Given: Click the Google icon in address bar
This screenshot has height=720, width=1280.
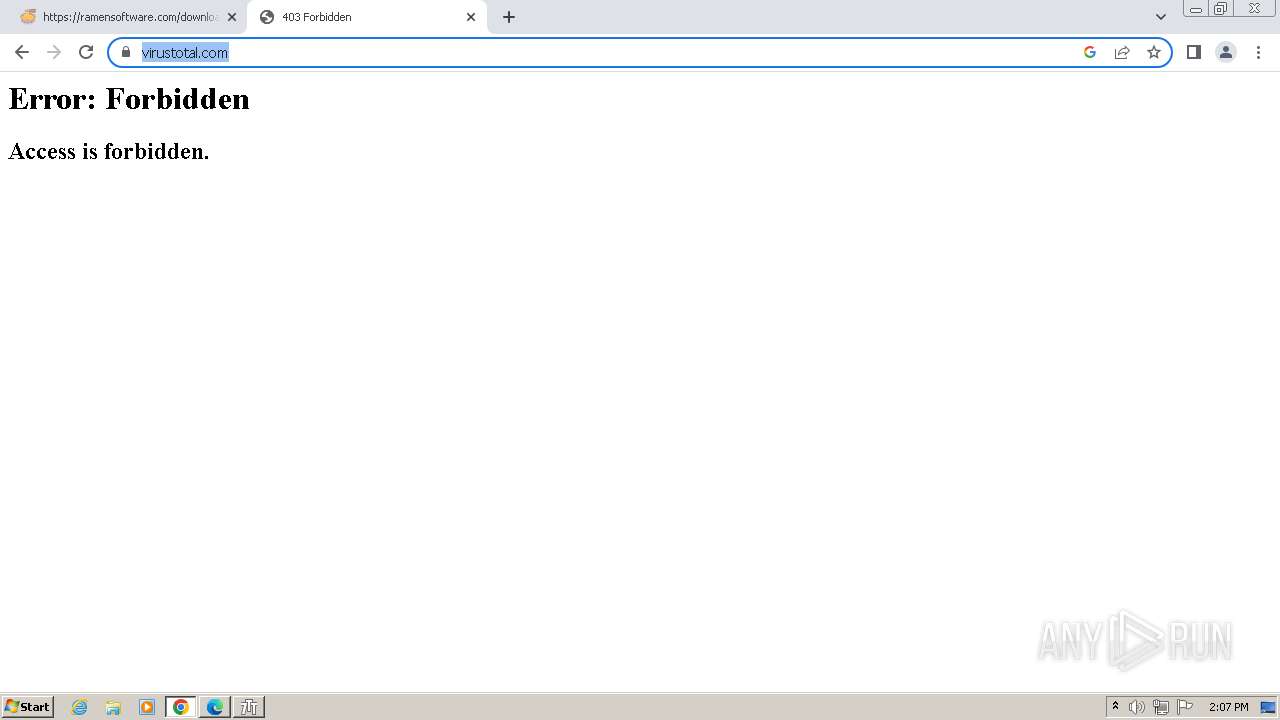Looking at the screenshot, I should [1090, 52].
